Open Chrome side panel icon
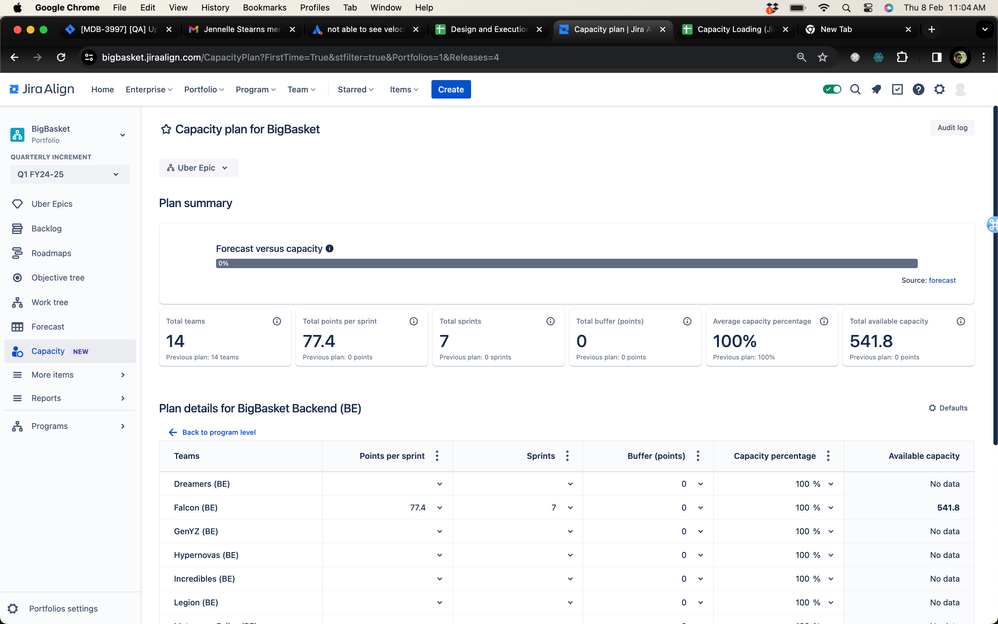The image size is (998, 624). [936, 57]
